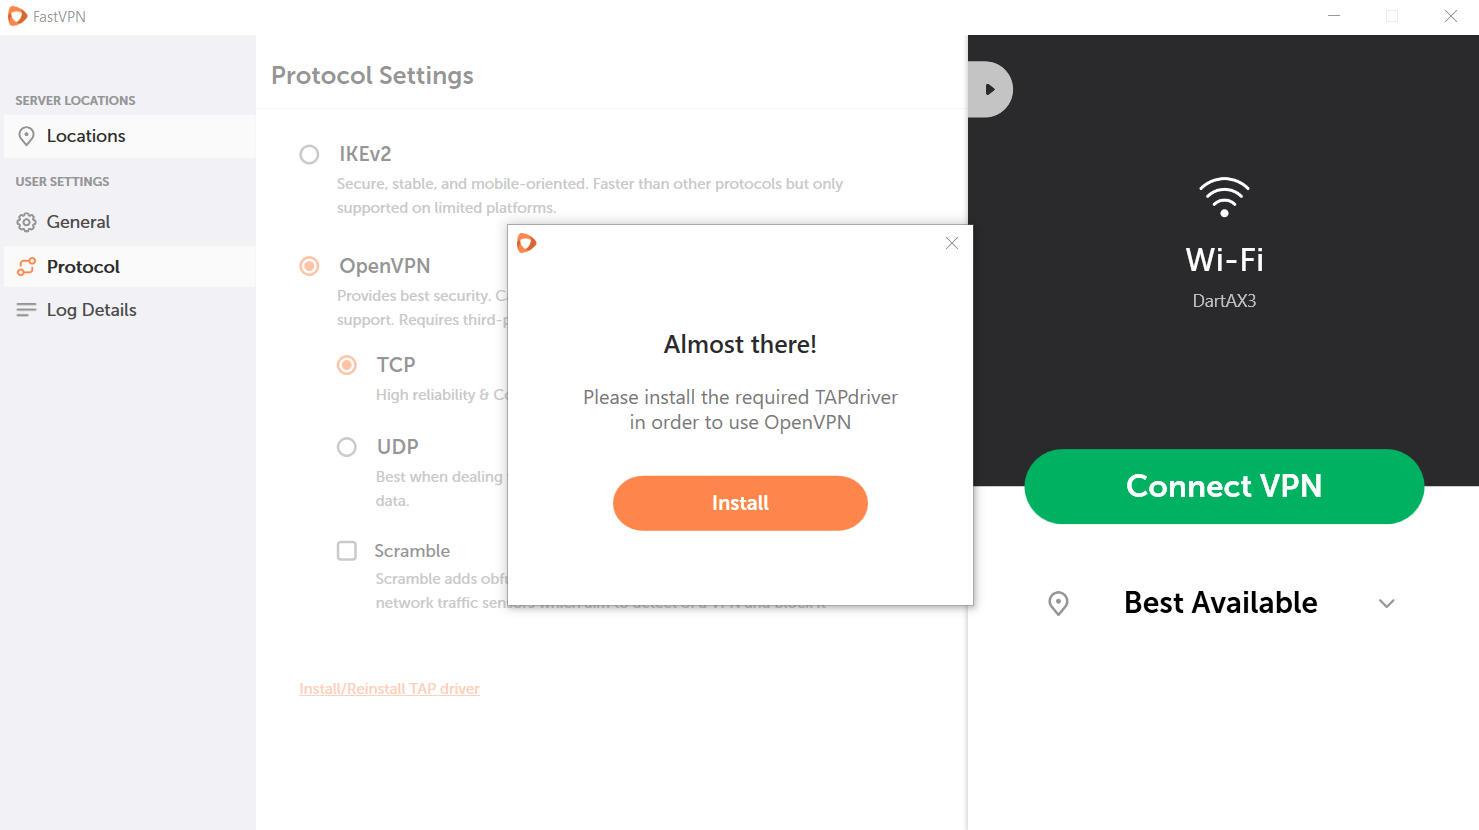The width and height of the screenshot is (1479, 830).
Task: Collapse the panel with the arrow tab
Action: click(x=990, y=90)
